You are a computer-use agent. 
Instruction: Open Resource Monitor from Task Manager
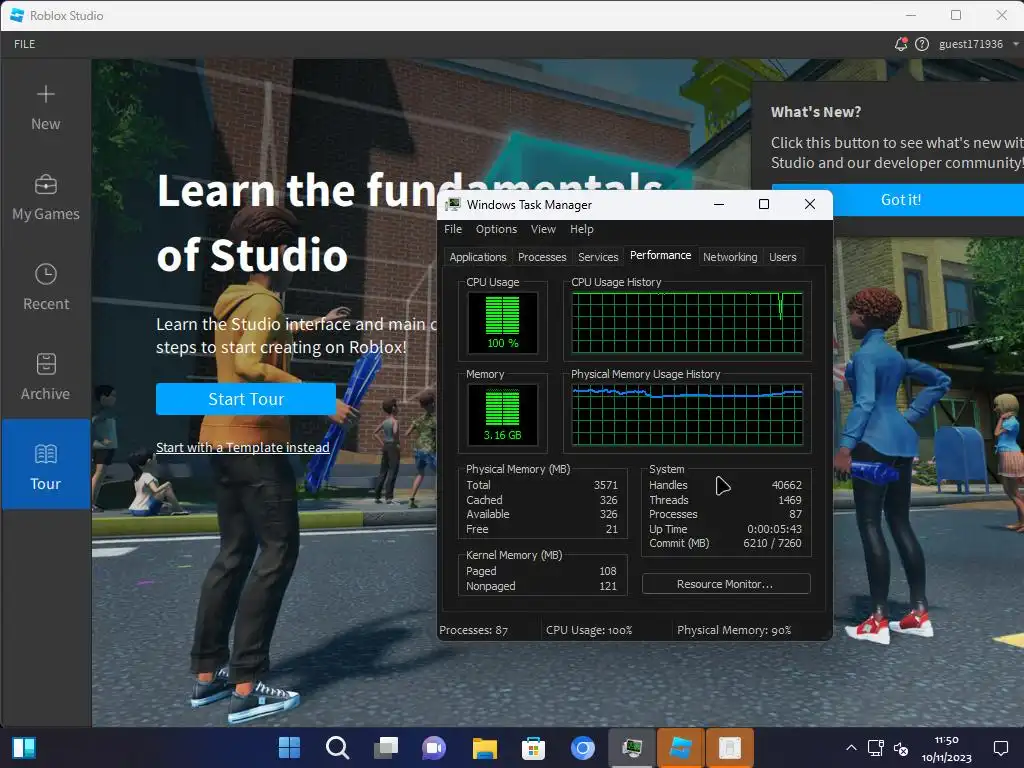click(726, 584)
